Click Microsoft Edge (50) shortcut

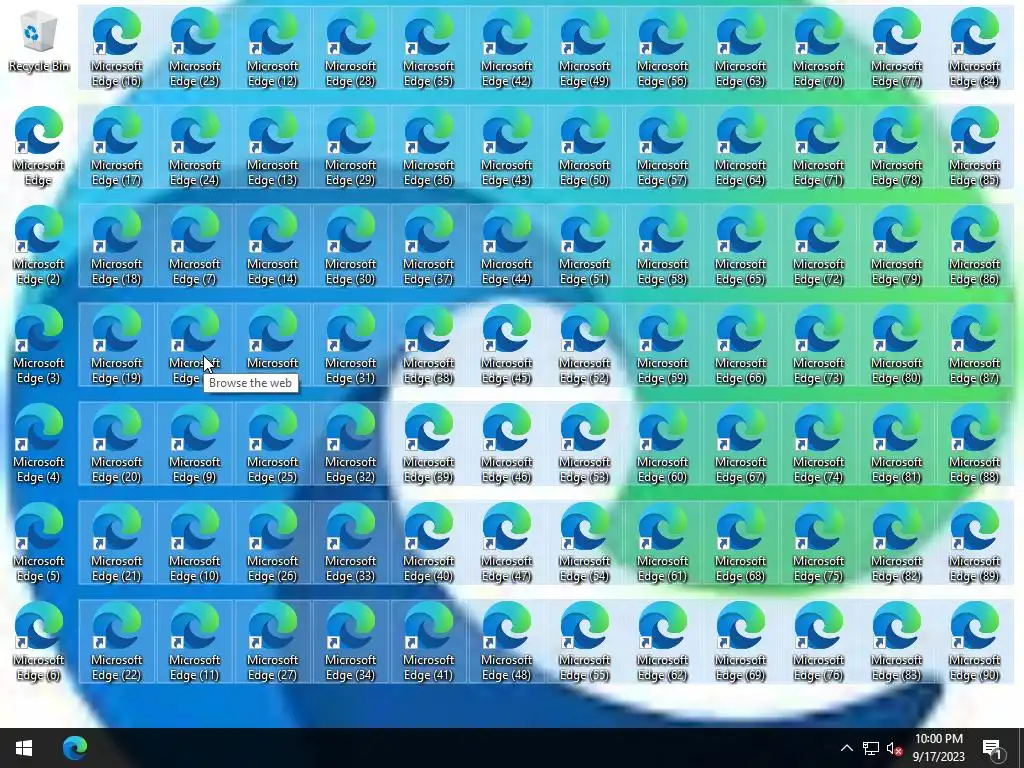584,146
